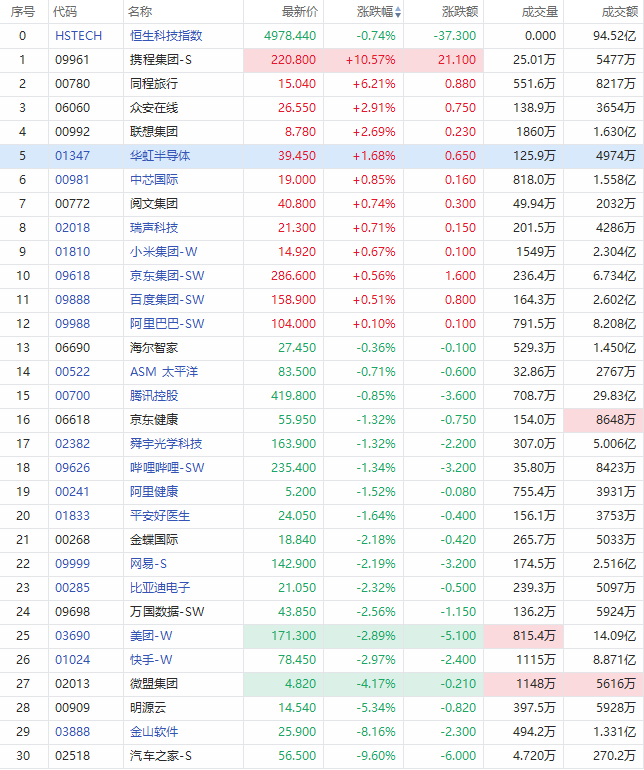Select stock code 09961
644x770 pixels.
coord(72,60)
